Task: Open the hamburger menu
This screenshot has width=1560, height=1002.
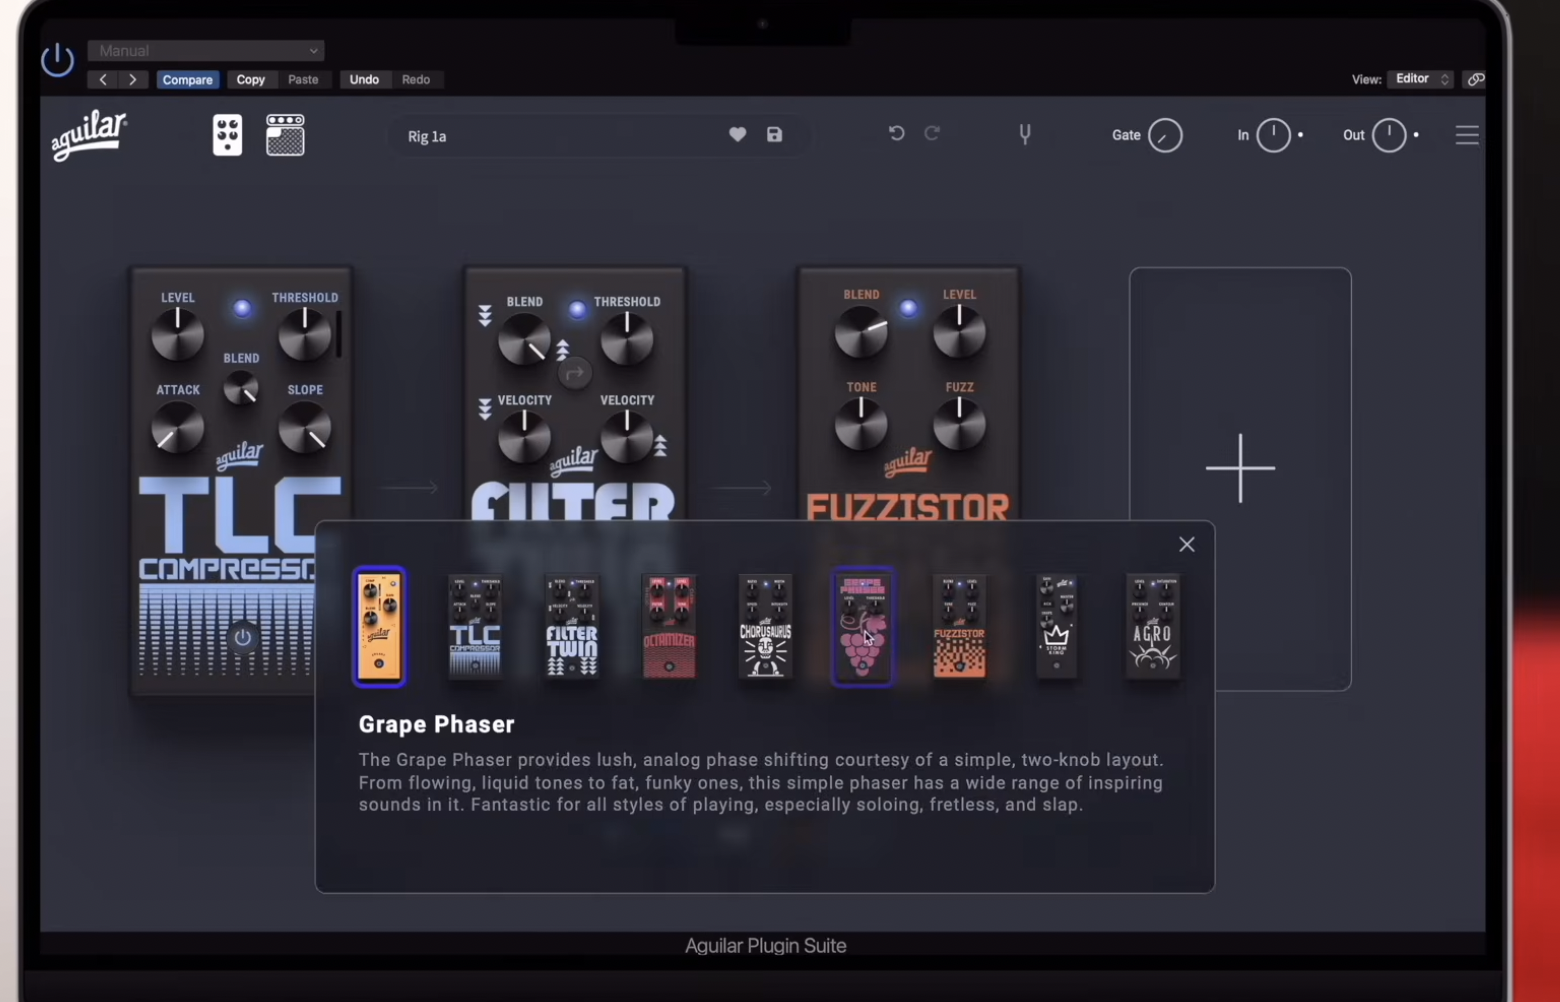Action: click(1467, 135)
